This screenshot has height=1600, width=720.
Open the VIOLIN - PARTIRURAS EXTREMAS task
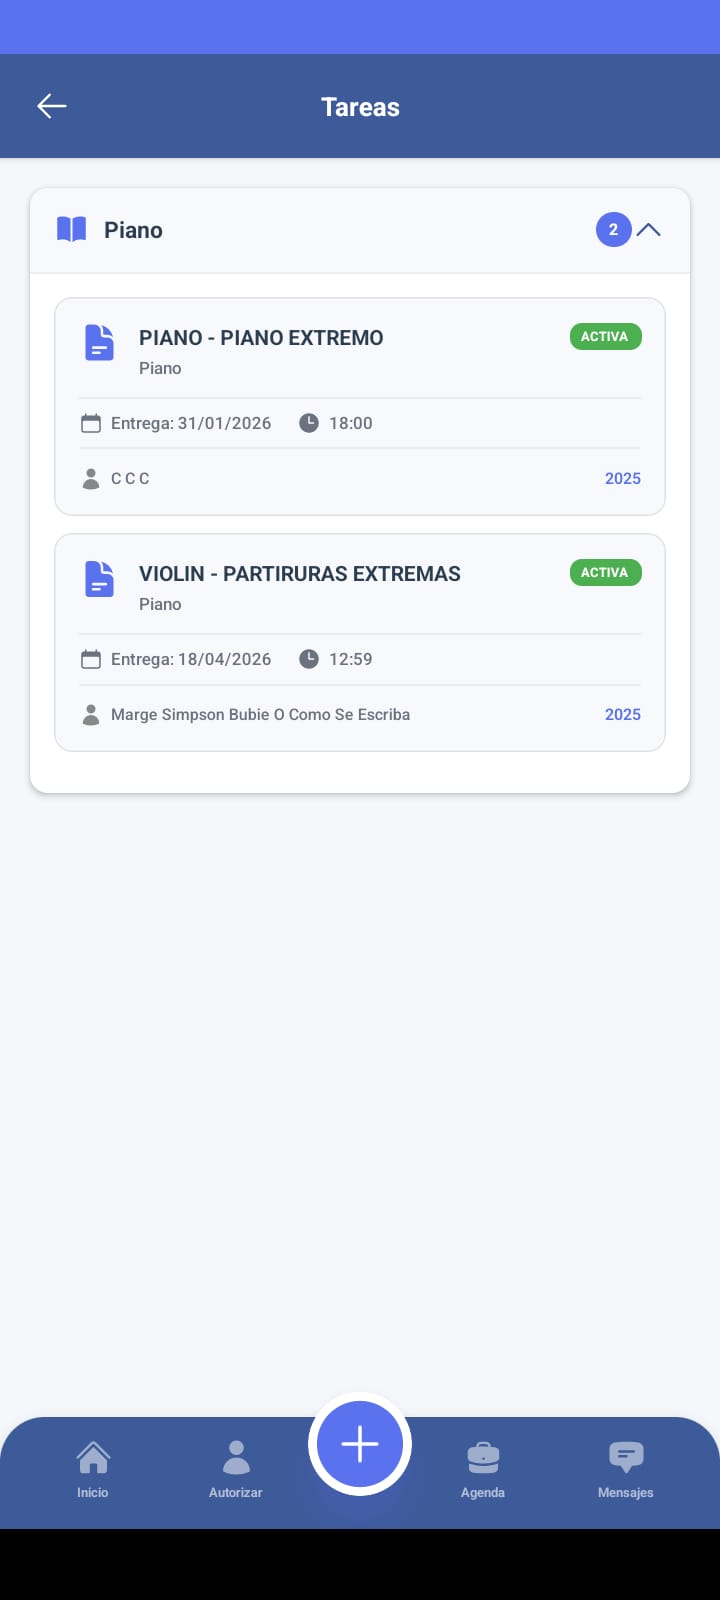click(x=300, y=574)
